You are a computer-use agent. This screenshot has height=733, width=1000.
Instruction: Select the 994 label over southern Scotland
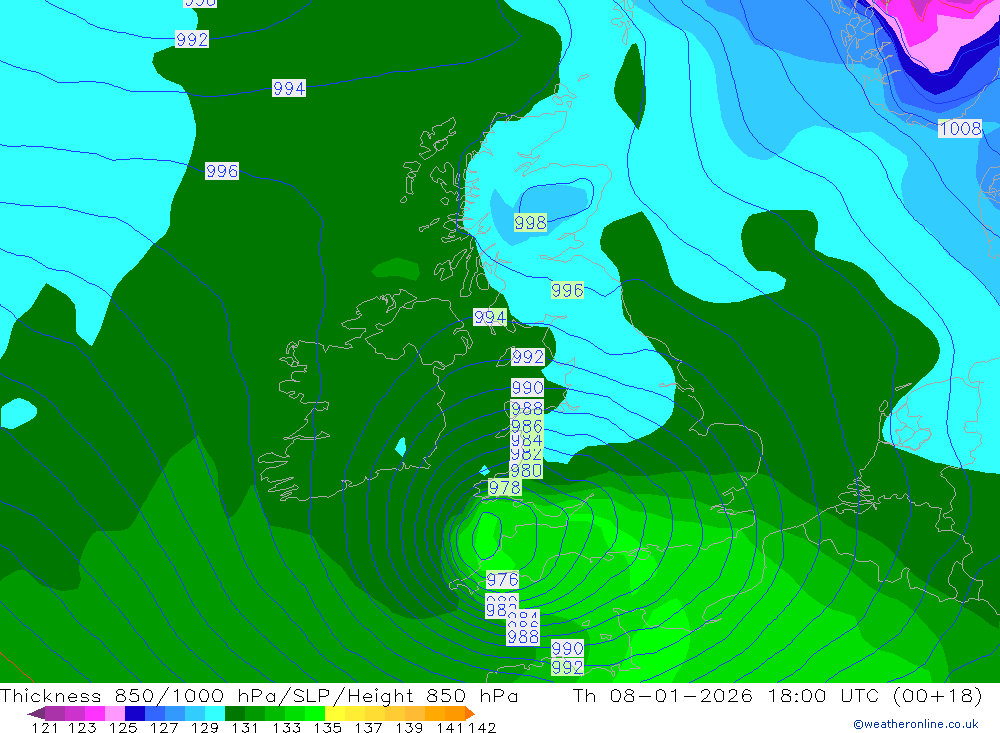click(490, 317)
